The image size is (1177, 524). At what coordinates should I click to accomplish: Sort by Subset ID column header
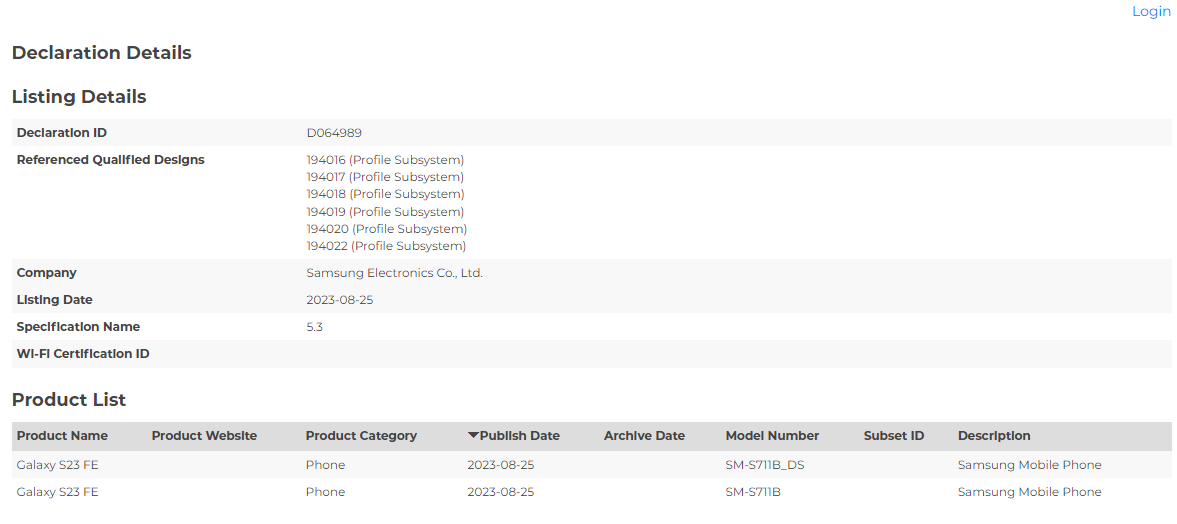tap(894, 436)
